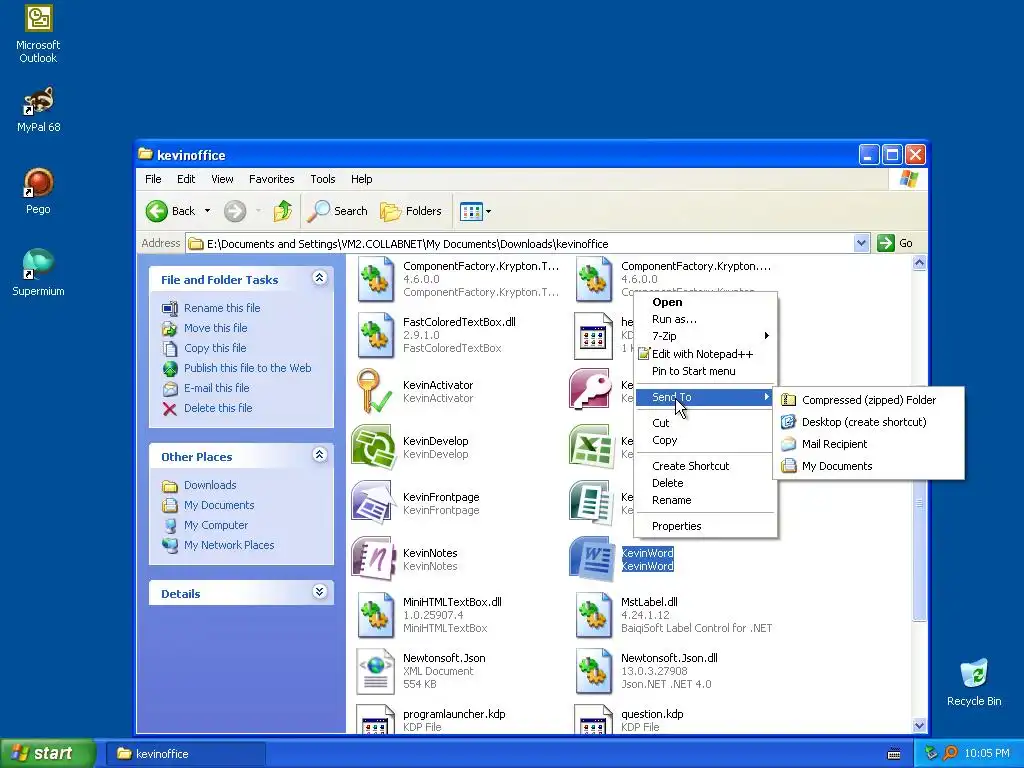Select the KevinFrontpage application icon
Screen dimensions: 1024x768
(374, 503)
